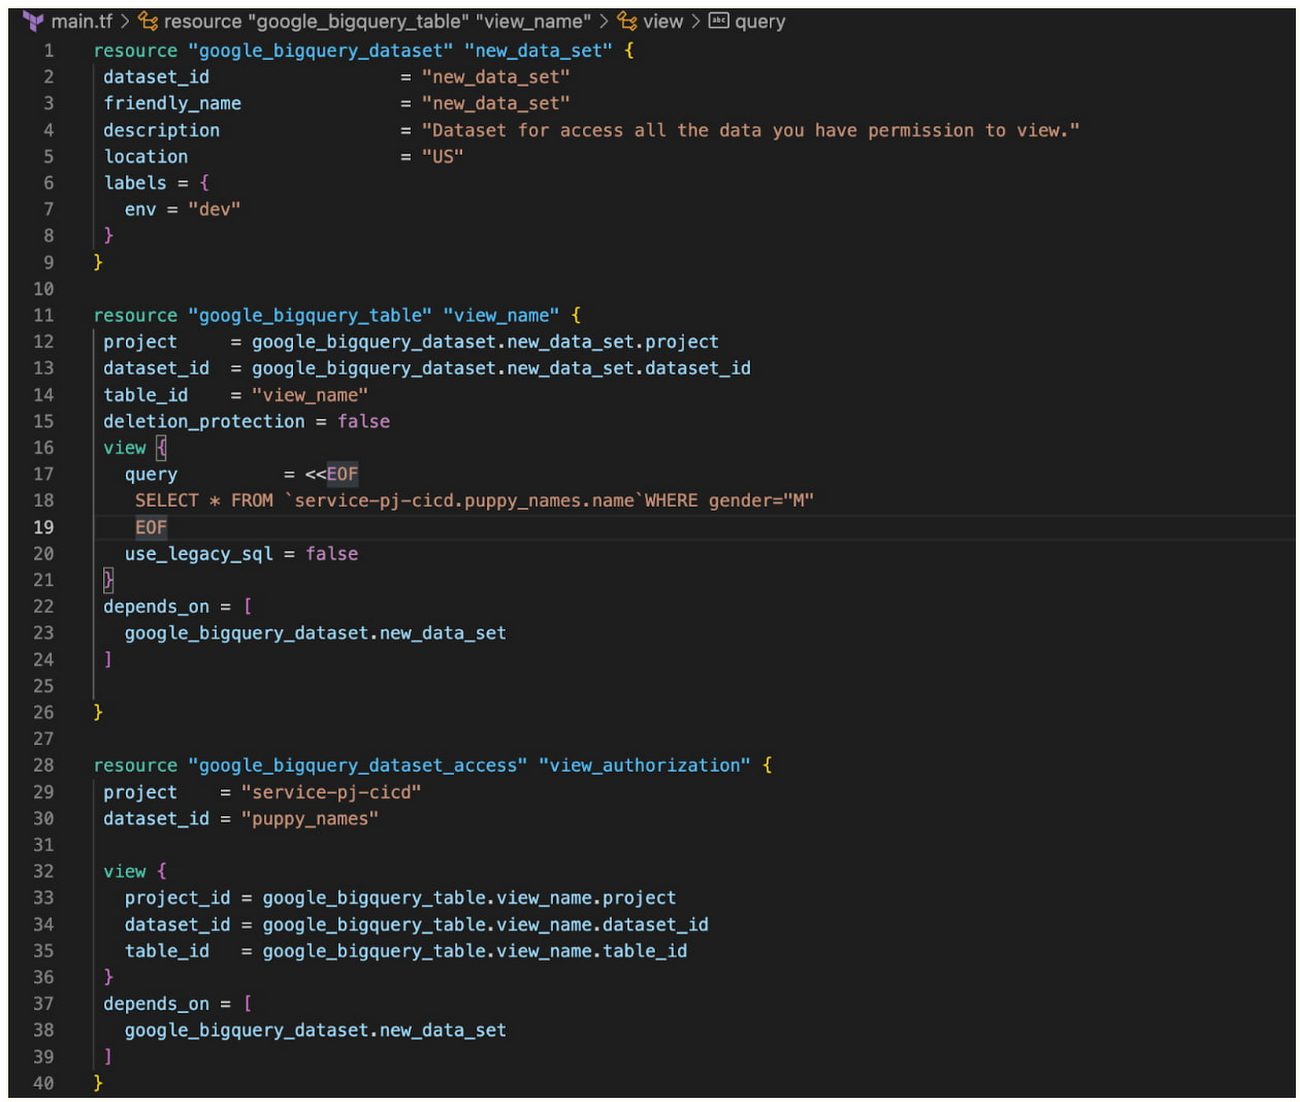Click the symbol icon before the resource breadcrumb

pos(148,21)
